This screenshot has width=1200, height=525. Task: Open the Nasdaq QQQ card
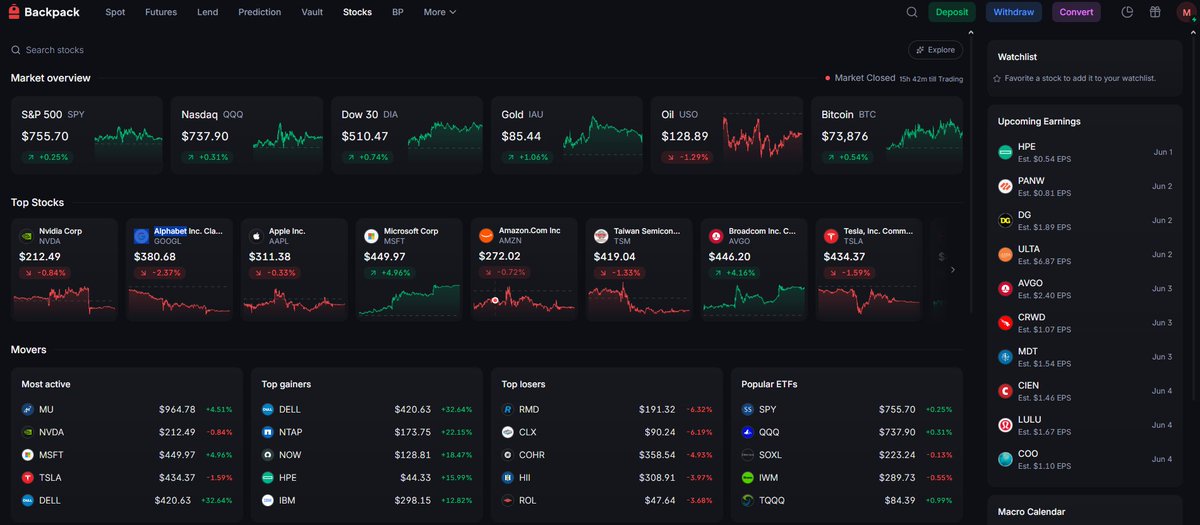coord(247,133)
